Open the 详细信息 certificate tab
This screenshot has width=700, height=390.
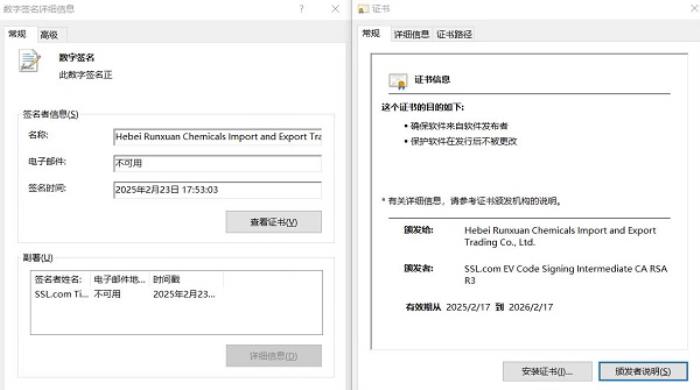click(411, 34)
